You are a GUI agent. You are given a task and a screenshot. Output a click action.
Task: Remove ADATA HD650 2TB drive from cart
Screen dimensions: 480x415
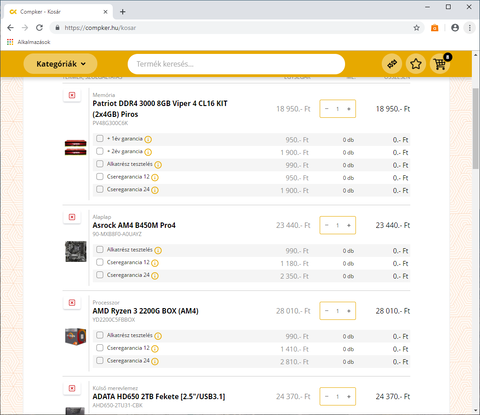[72, 388]
